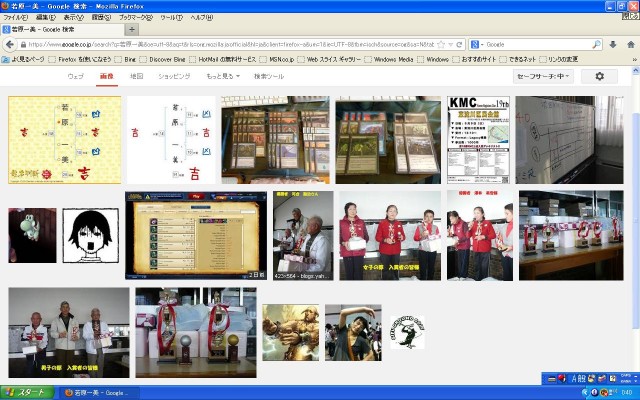Image resolution: width=640 pixels, height=400 pixels.
Task: Click inside the Google search box in toolbar
Action: tap(536, 44)
